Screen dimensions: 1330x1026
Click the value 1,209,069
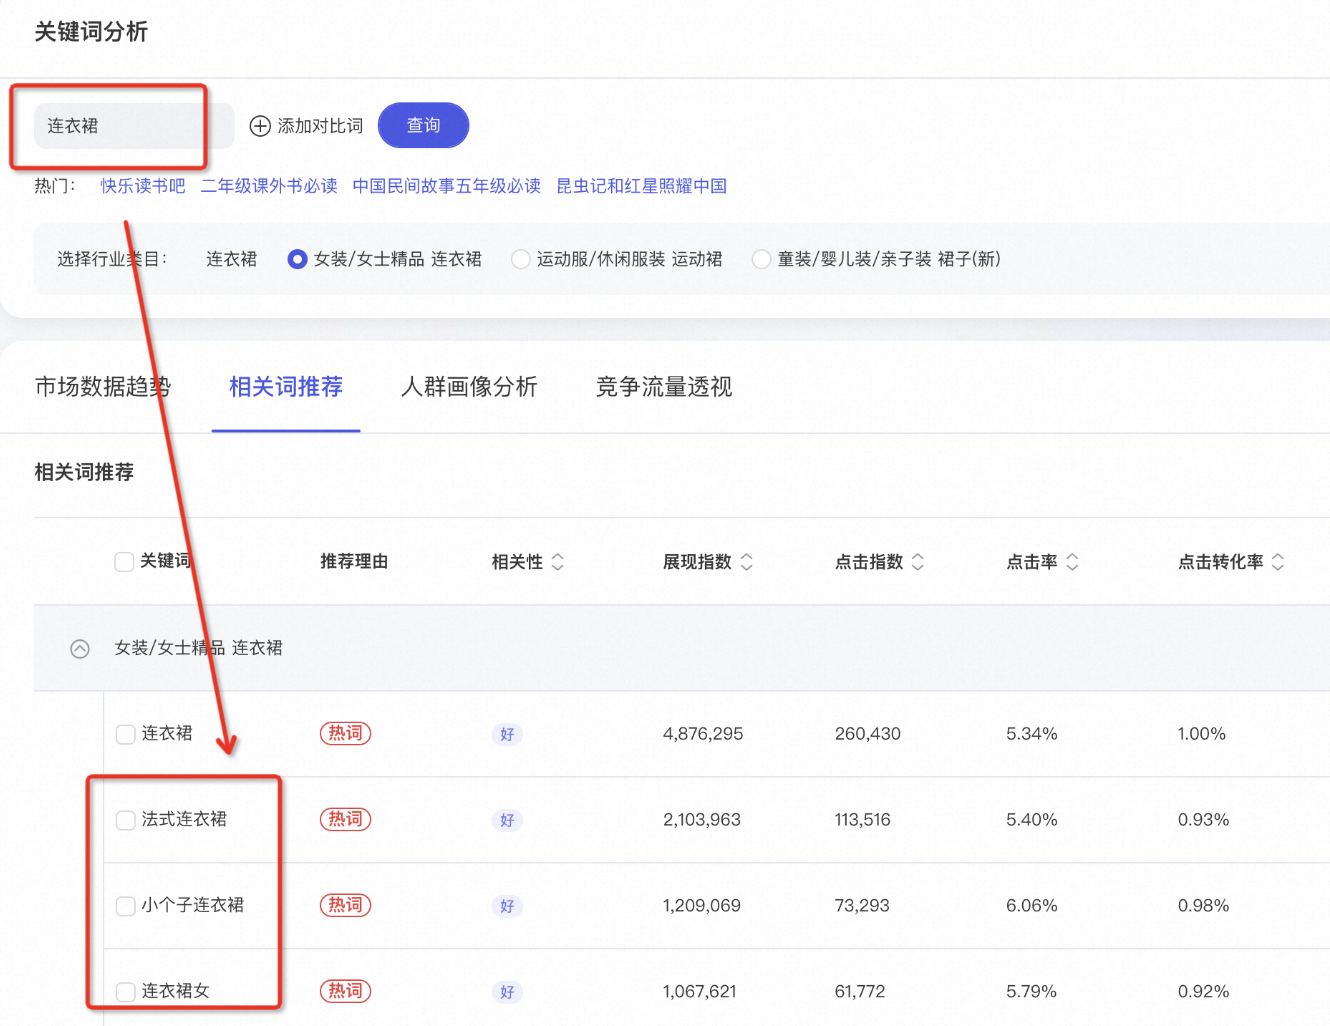pyautogui.click(x=702, y=906)
